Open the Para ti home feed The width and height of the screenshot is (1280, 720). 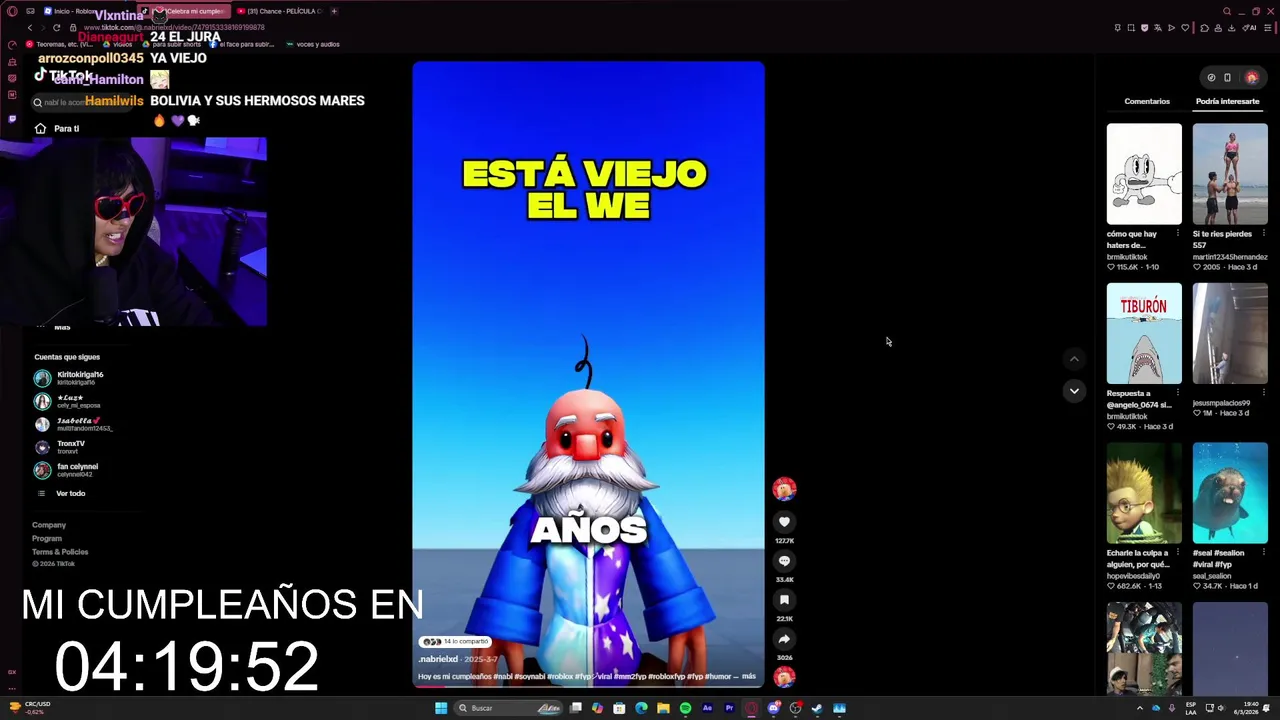tap(58, 128)
